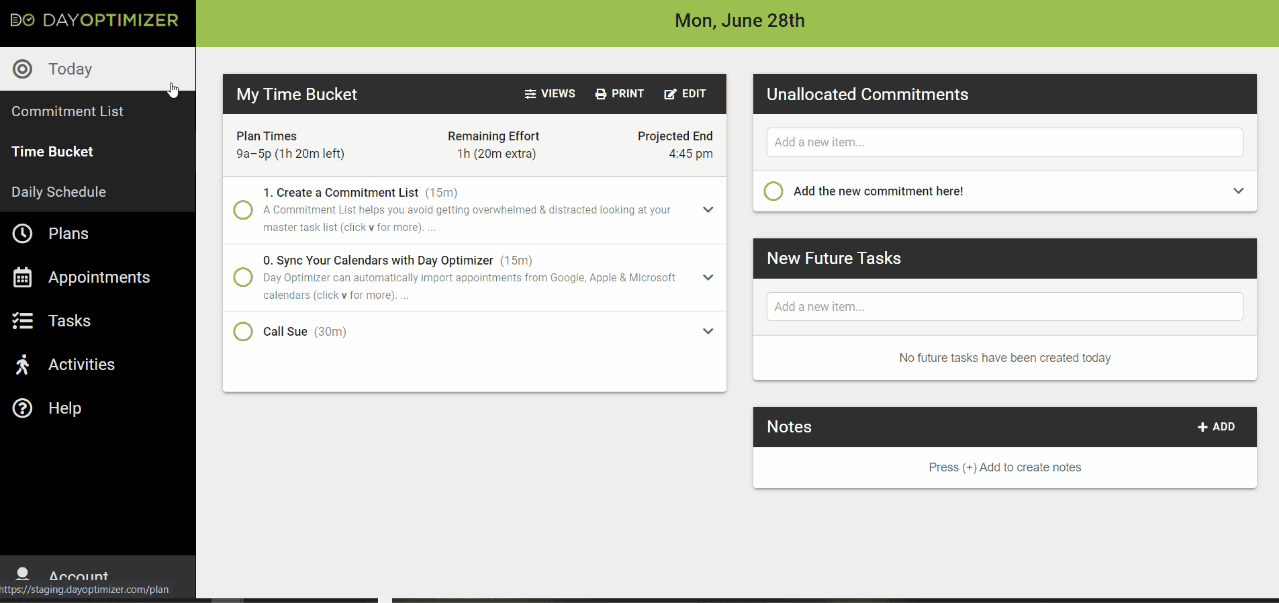Focus the New Future Tasks input field
This screenshot has width=1279, height=603.
click(x=1004, y=307)
